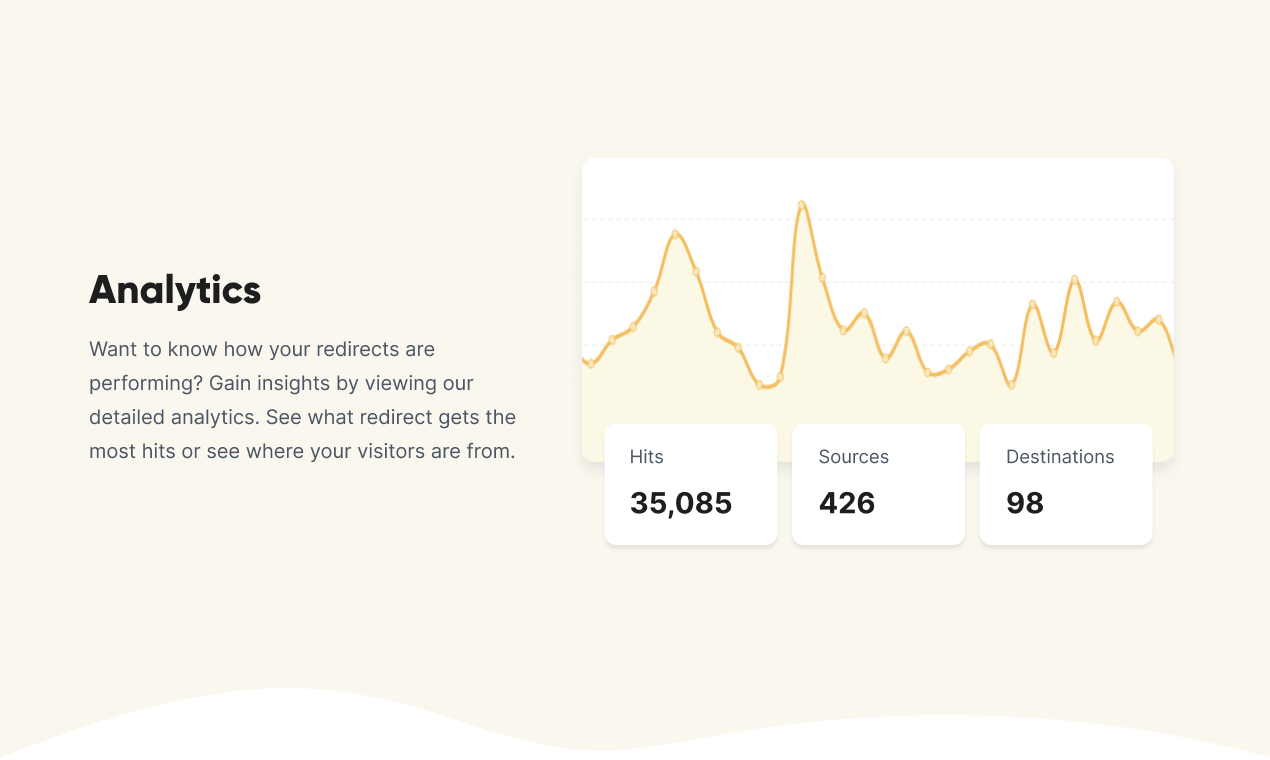Click the second-highest peak data point on the chart
This screenshot has width=1270, height=760.
click(x=676, y=234)
